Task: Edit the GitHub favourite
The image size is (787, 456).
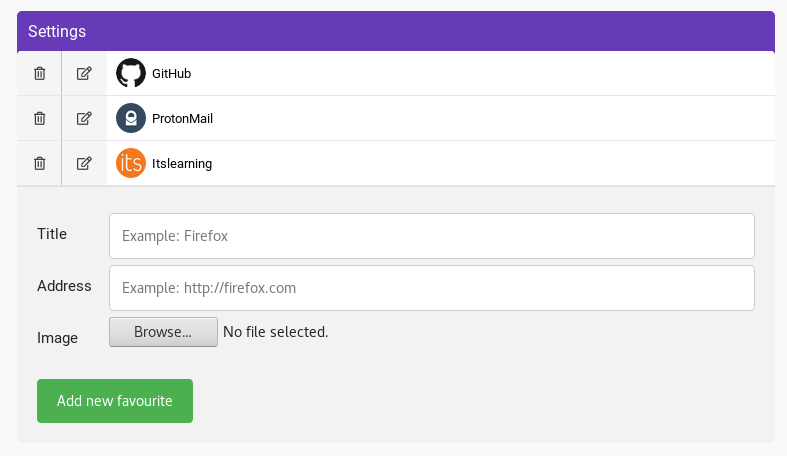Action: click(x=84, y=73)
